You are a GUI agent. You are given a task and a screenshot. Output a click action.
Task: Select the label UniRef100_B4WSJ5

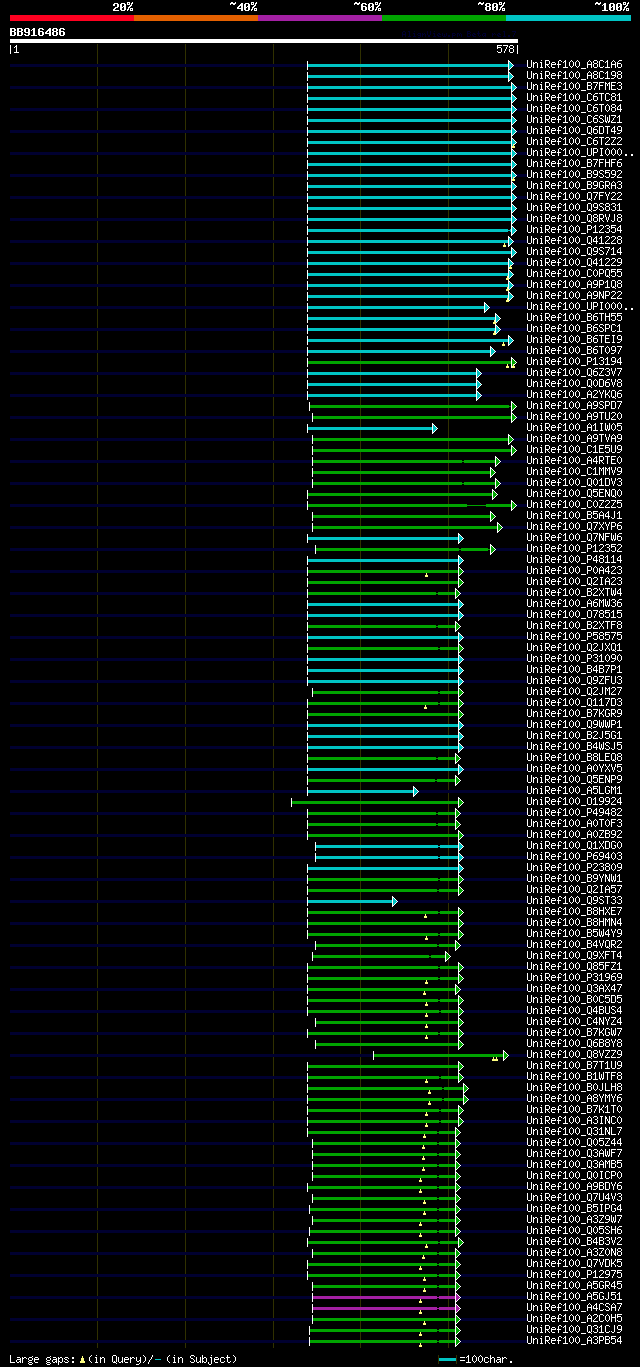tap(574, 746)
